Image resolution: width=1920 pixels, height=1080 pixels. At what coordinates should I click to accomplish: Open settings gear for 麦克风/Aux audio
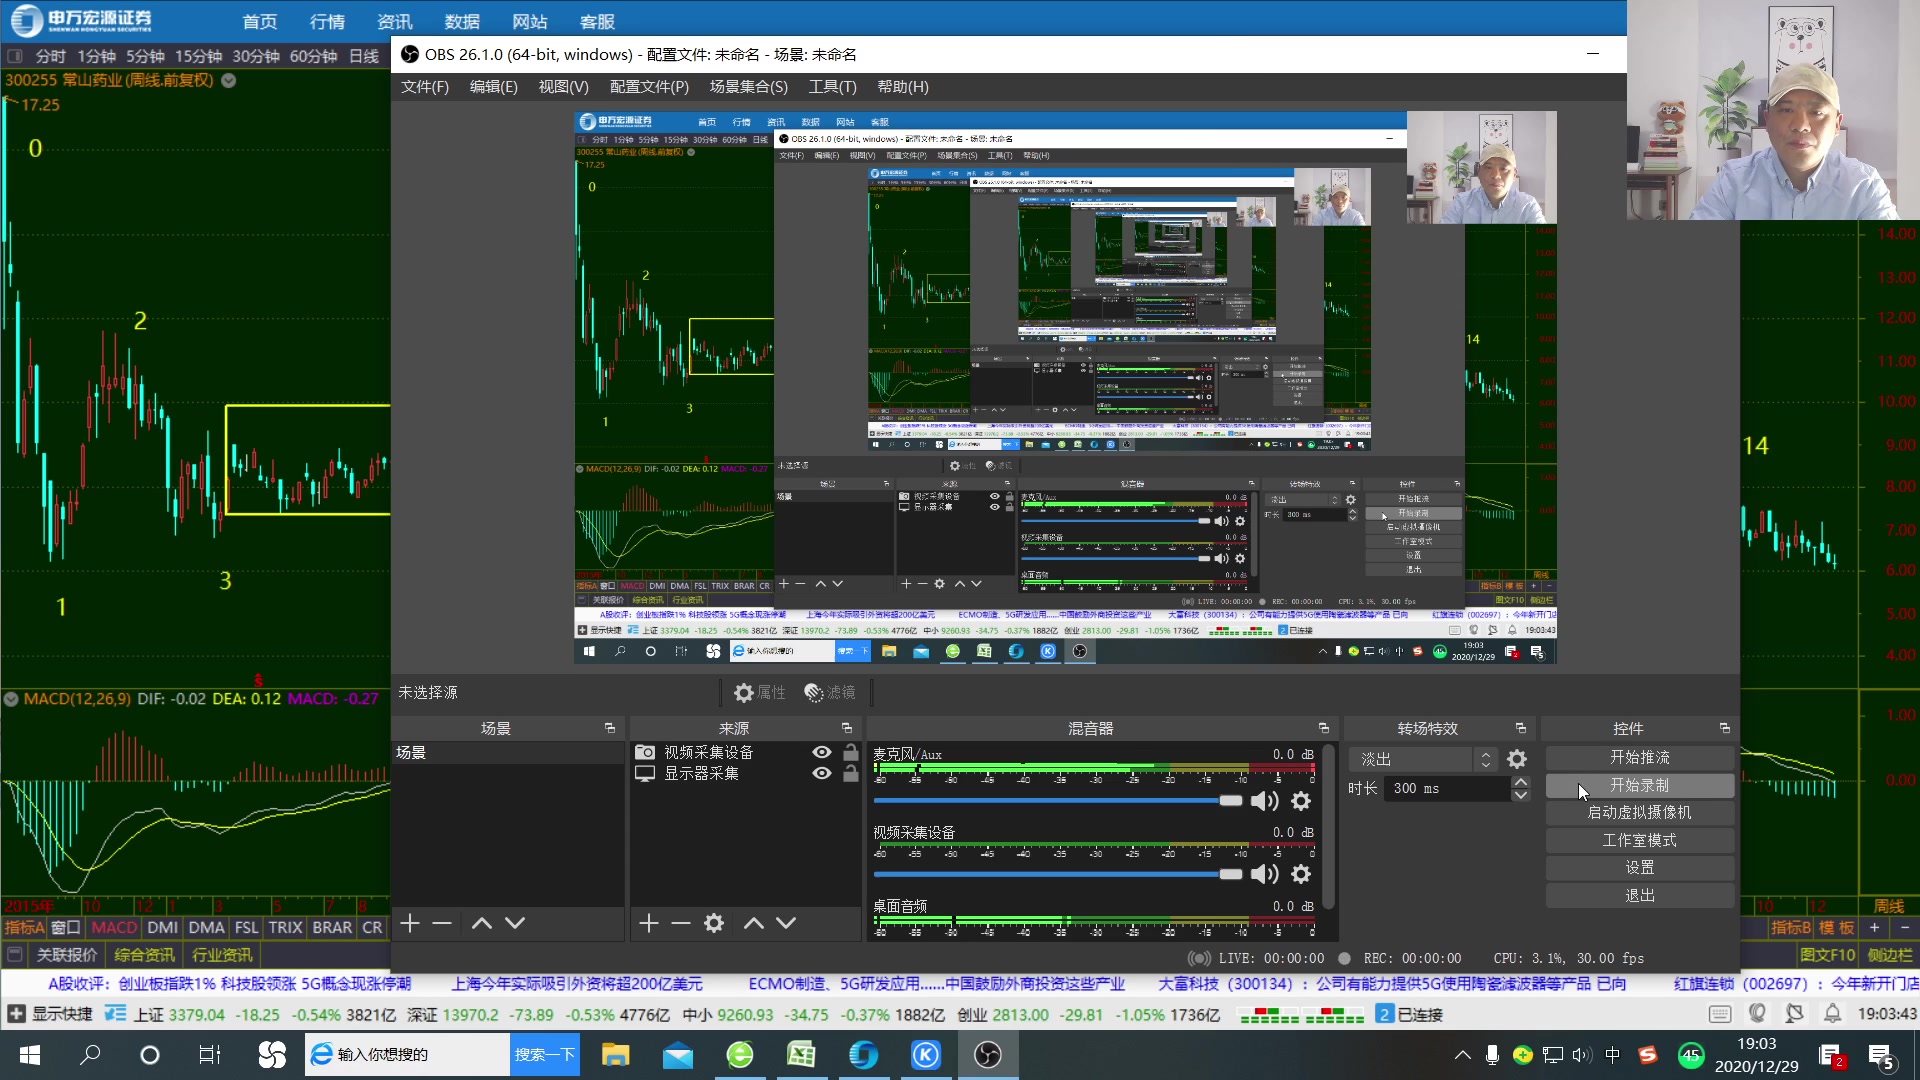coord(1301,801)
